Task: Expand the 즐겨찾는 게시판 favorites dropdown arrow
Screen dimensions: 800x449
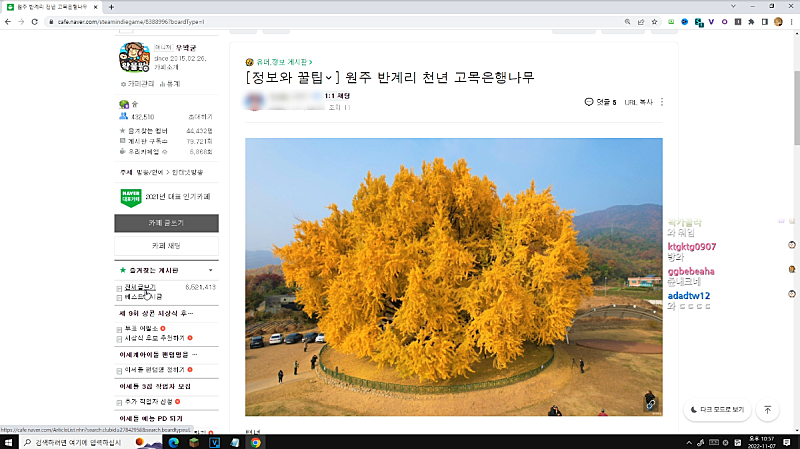Action: (210, 271)
